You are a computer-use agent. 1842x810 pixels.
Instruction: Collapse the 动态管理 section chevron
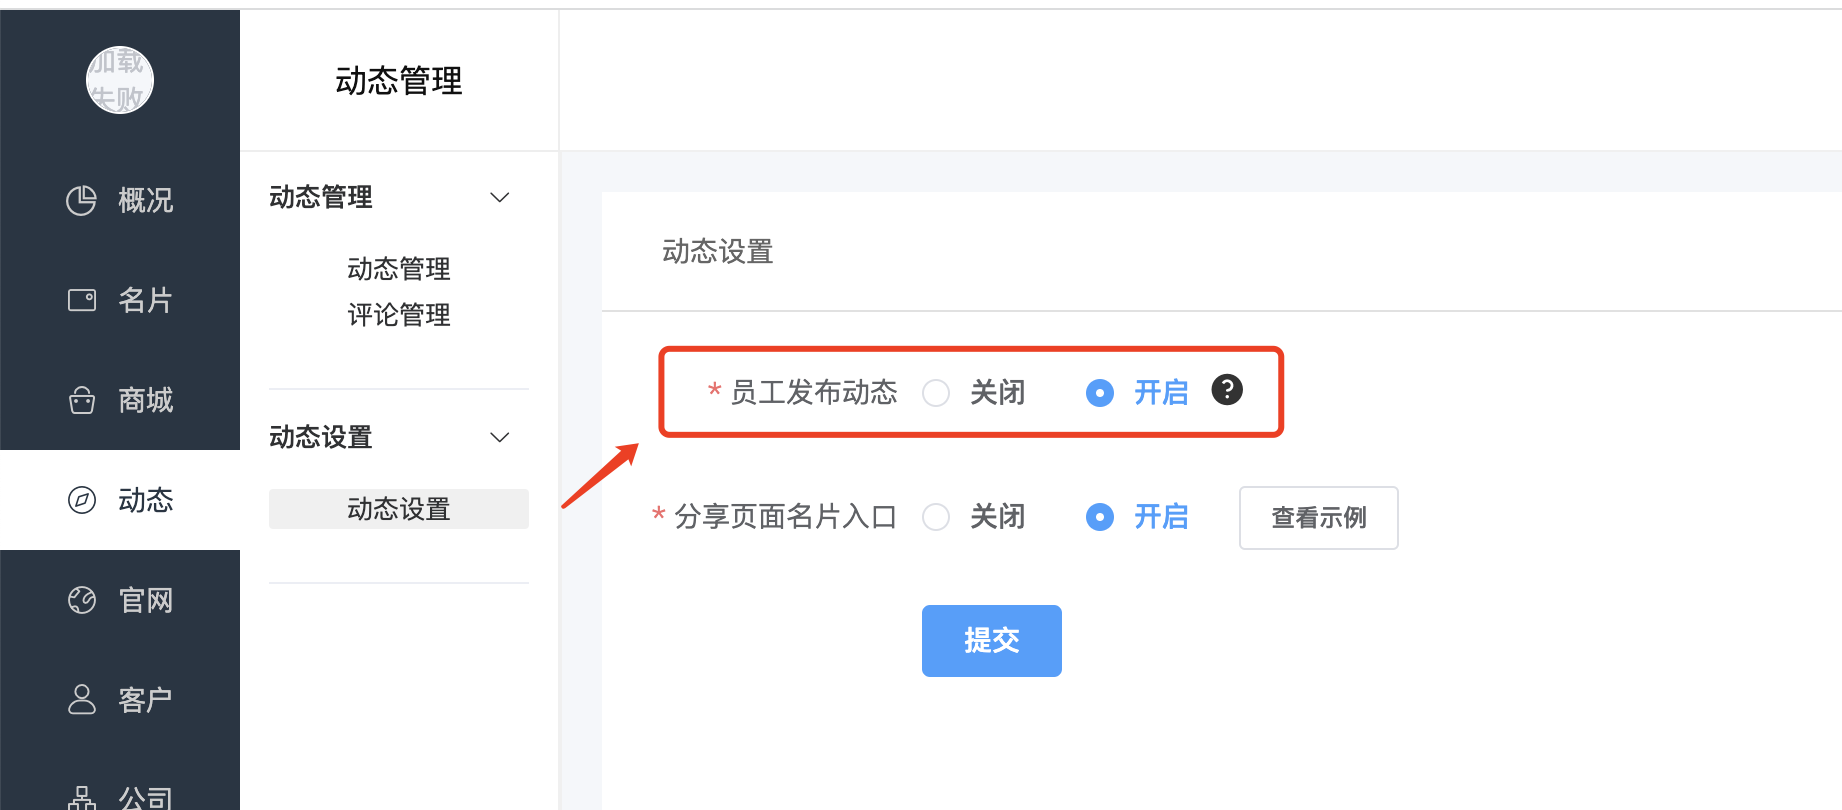(500, 197)
